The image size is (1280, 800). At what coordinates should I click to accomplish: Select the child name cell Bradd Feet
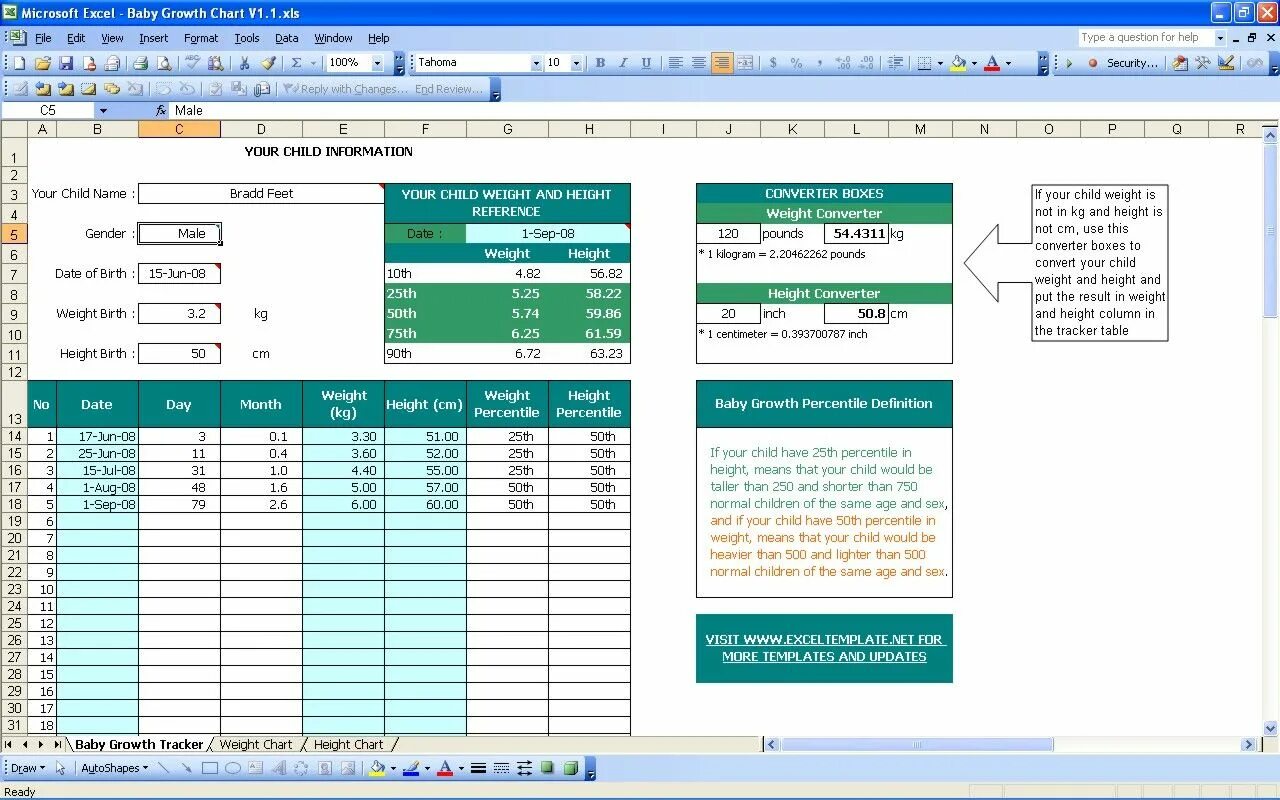pos(261,194)
